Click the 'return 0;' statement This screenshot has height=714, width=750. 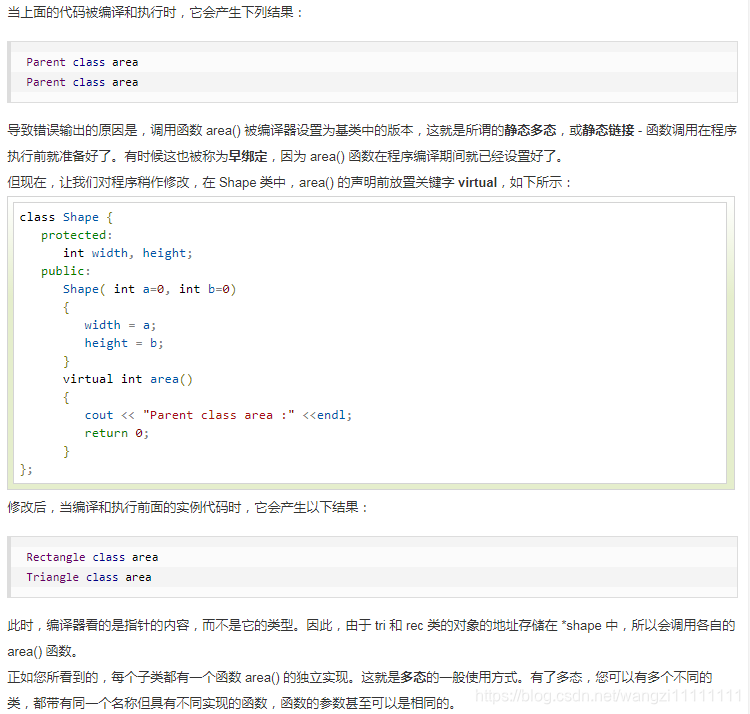[117, 433]
